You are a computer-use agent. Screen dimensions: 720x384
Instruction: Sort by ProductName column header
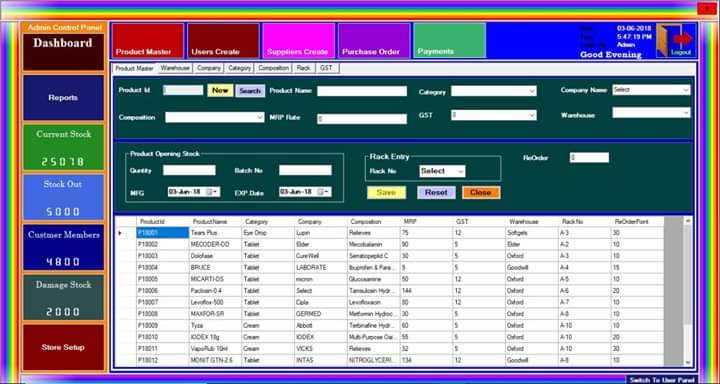[x=215, y=222]
